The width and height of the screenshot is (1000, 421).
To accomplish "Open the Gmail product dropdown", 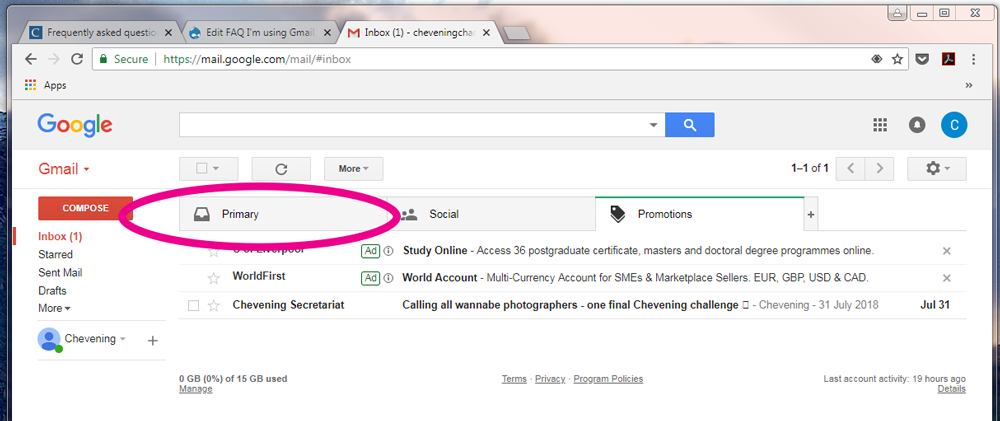I will [x=64, y=169].
